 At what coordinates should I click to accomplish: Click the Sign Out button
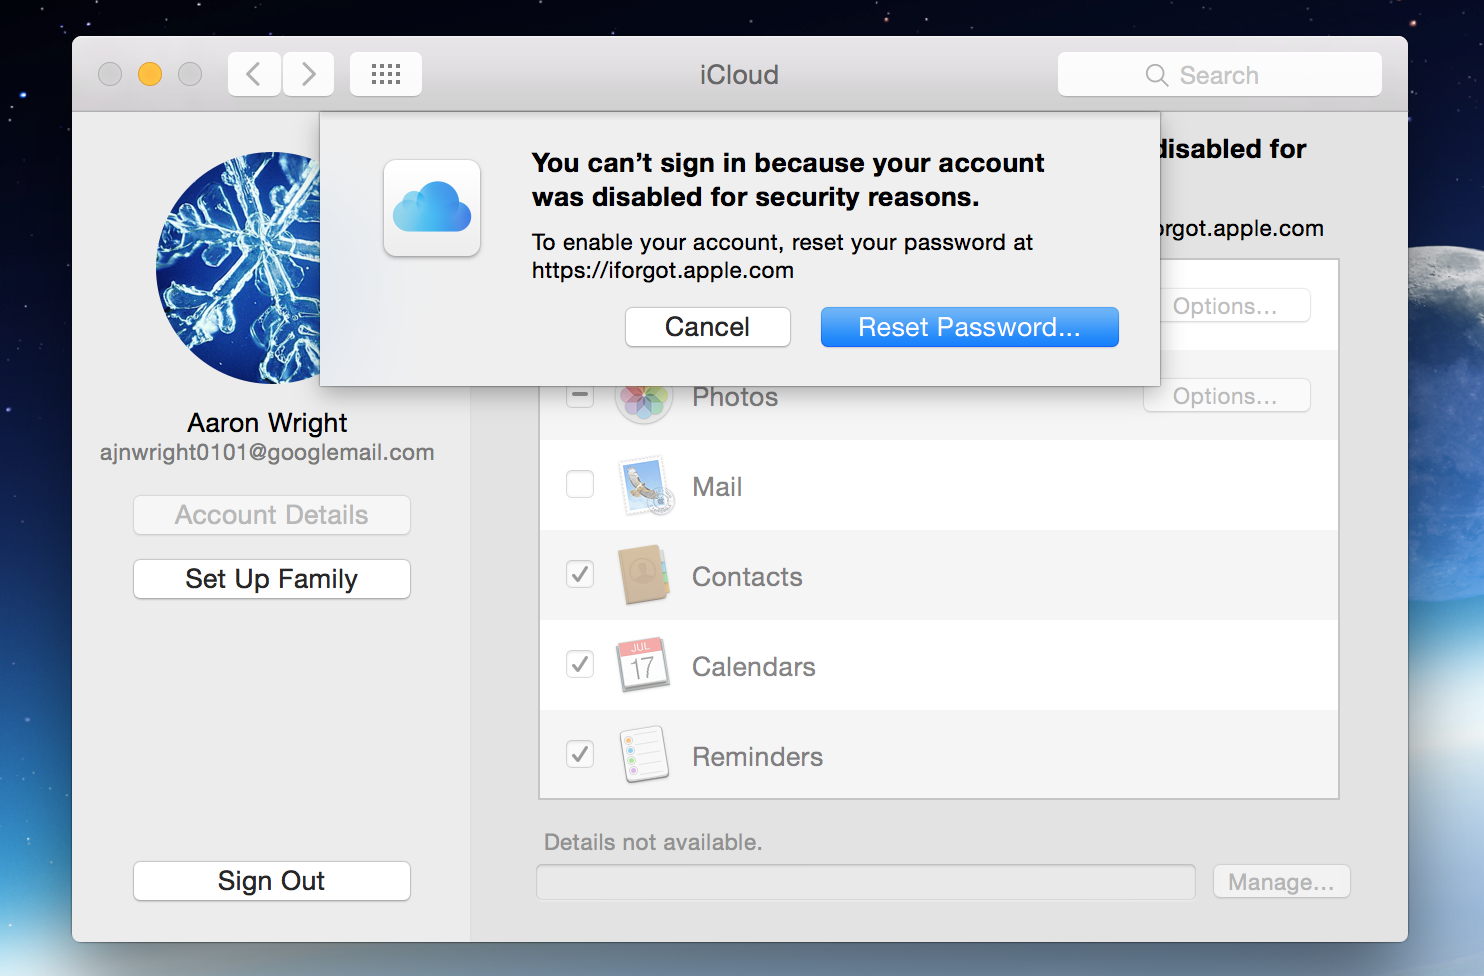pos(272,881)
